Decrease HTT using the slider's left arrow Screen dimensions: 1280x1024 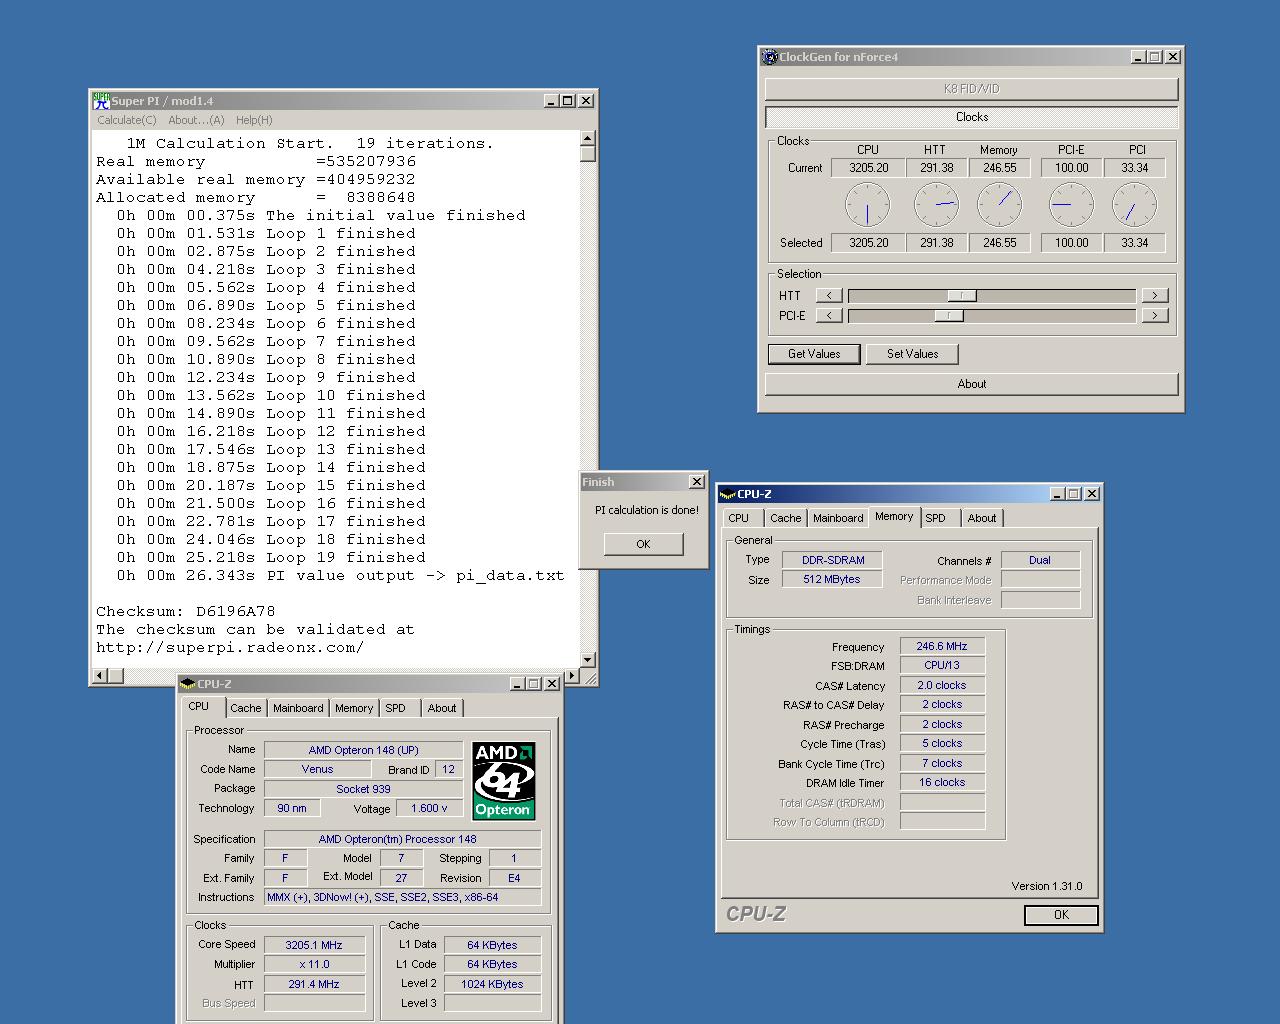tap(829, 295)
